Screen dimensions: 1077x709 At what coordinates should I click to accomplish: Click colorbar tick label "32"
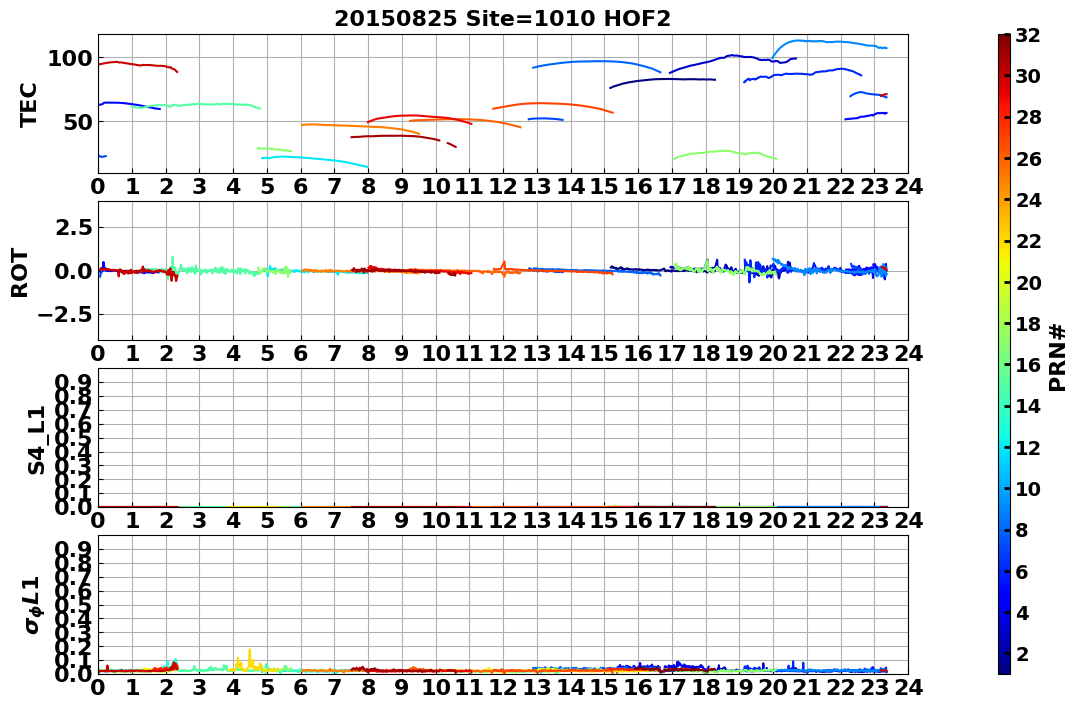[1028, 35]
